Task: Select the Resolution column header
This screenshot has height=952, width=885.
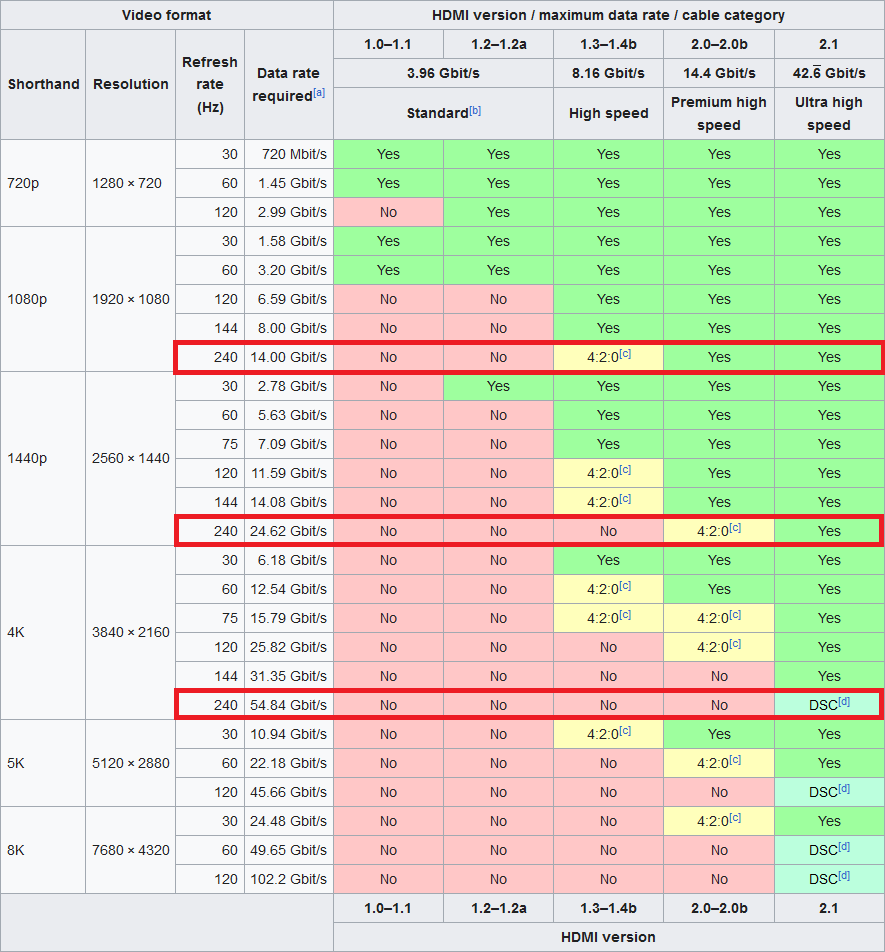Action: click(x=131, y=84)
